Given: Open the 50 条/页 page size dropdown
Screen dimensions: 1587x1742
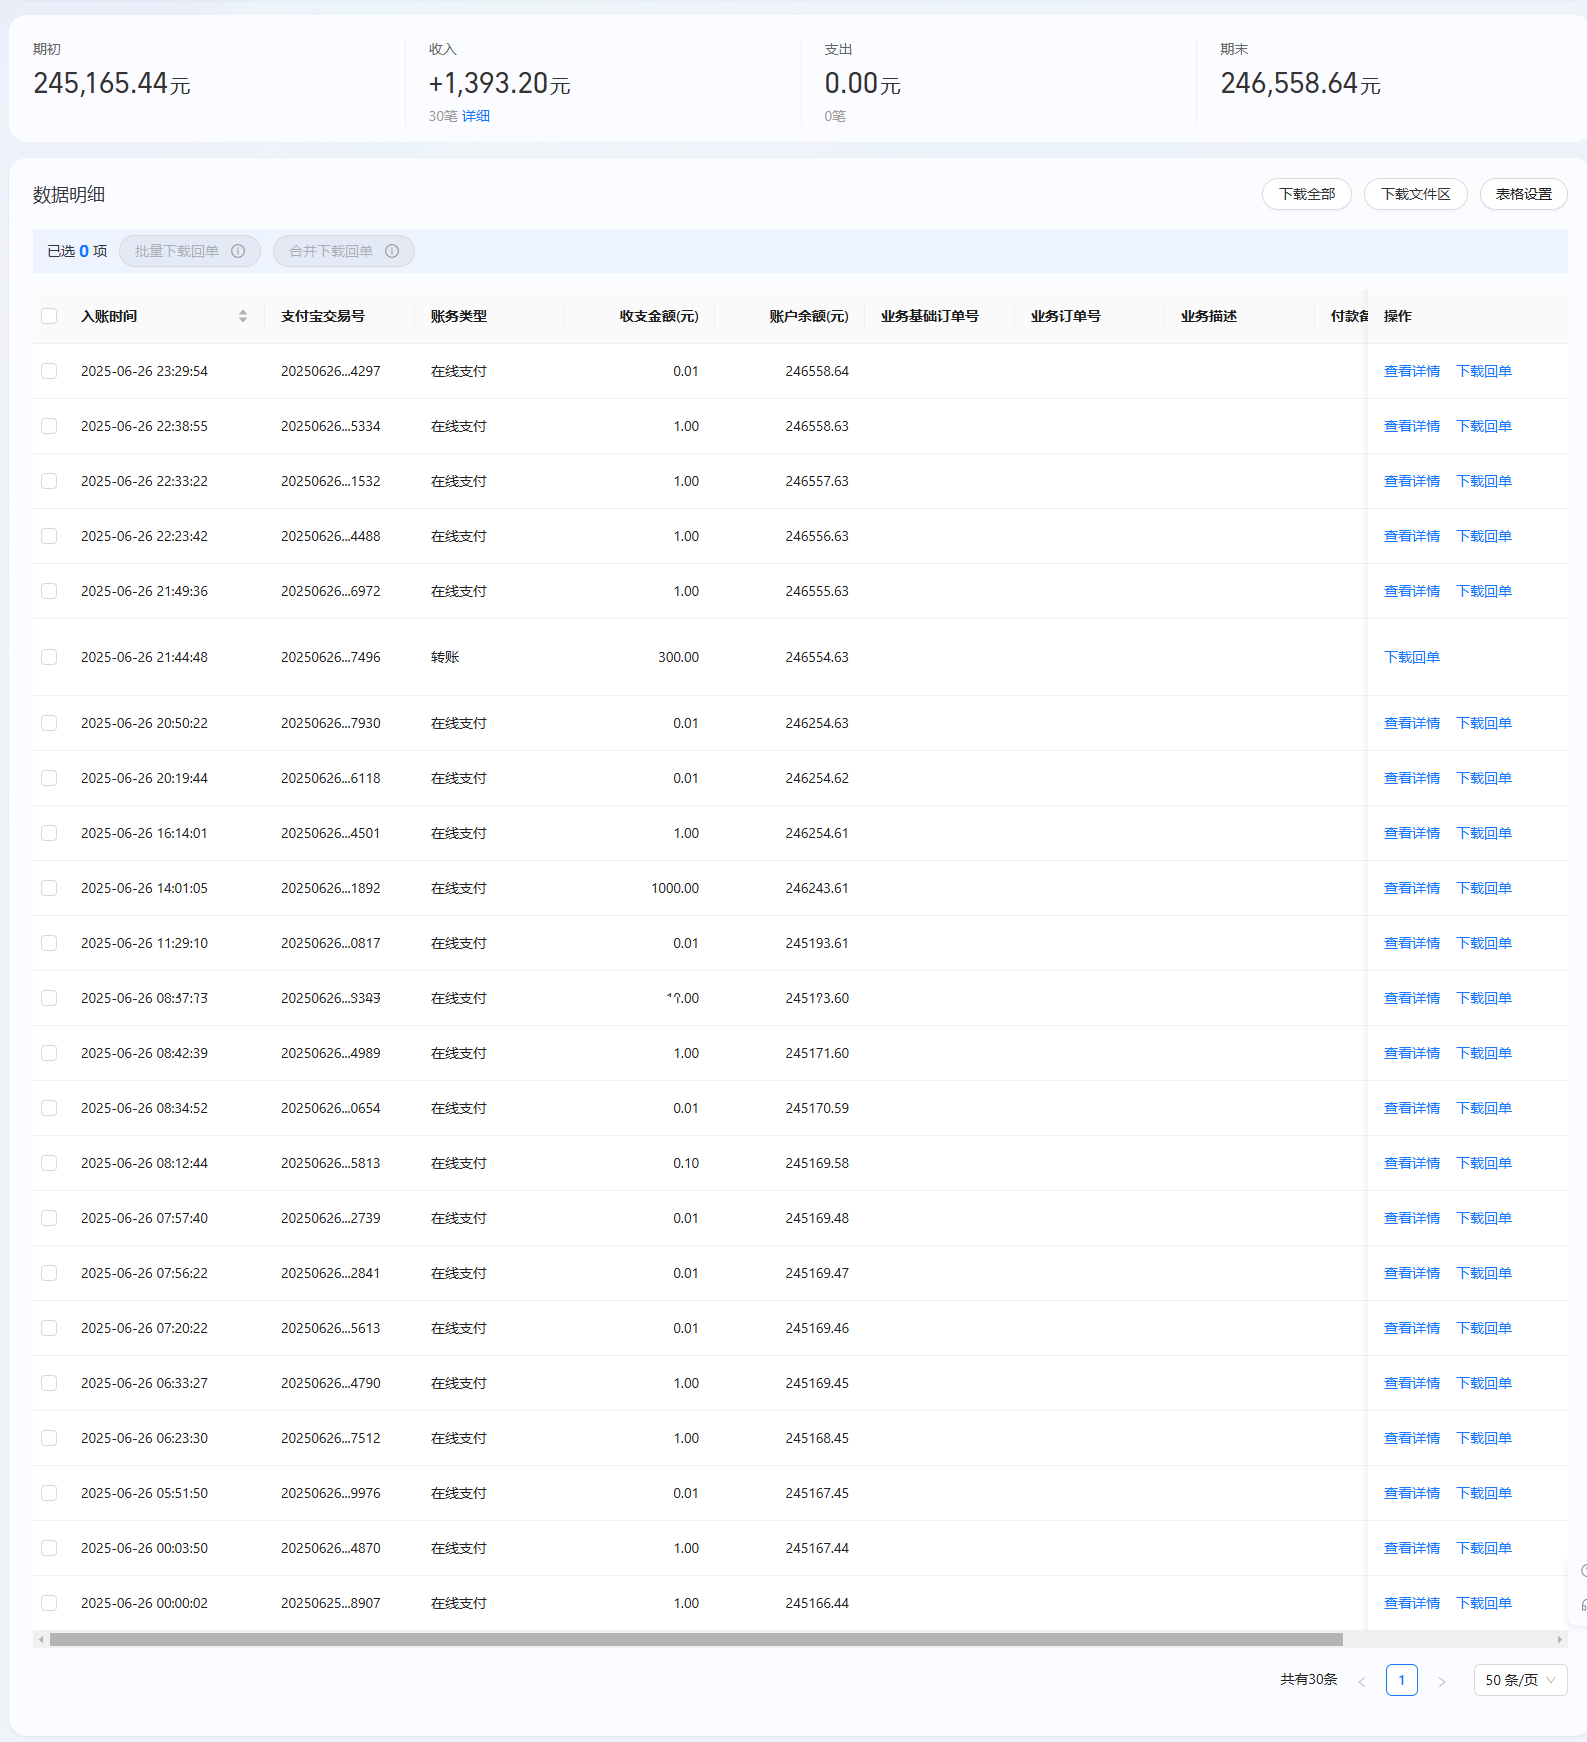Looking at the screenshot, I should (1520, 1680).
